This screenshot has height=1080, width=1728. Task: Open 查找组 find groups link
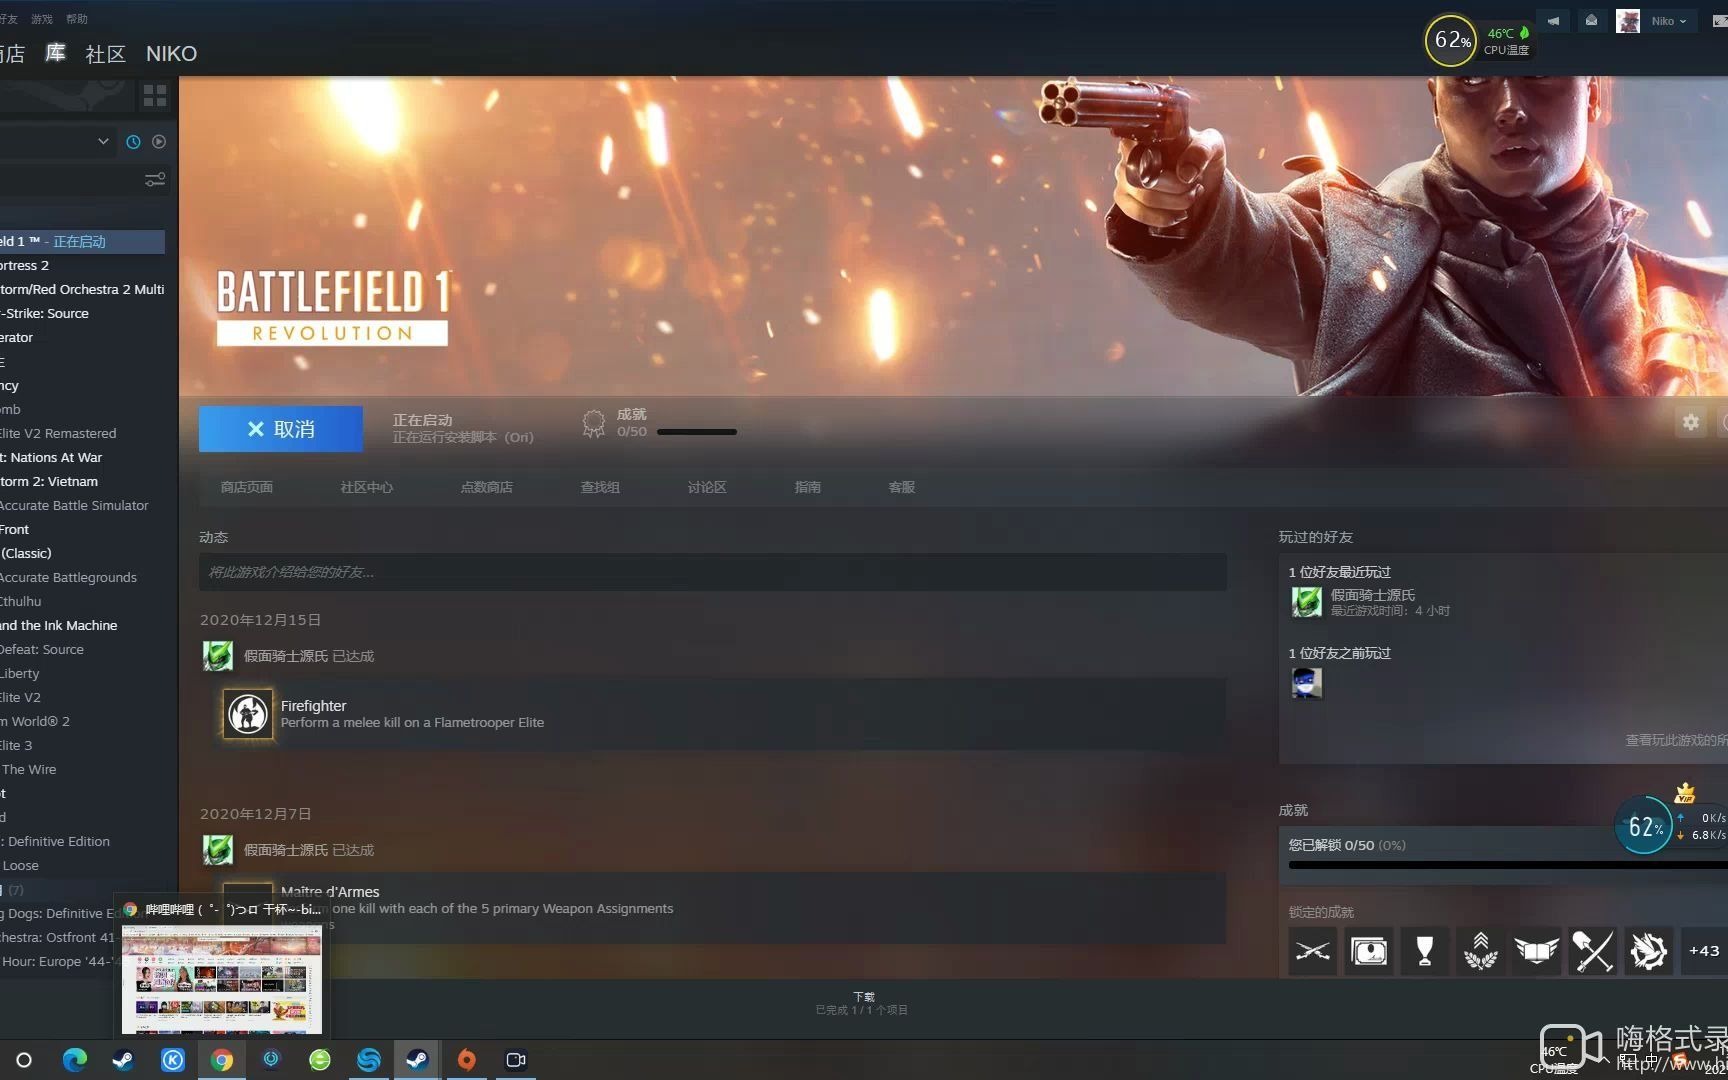click(x=600, y=487)
